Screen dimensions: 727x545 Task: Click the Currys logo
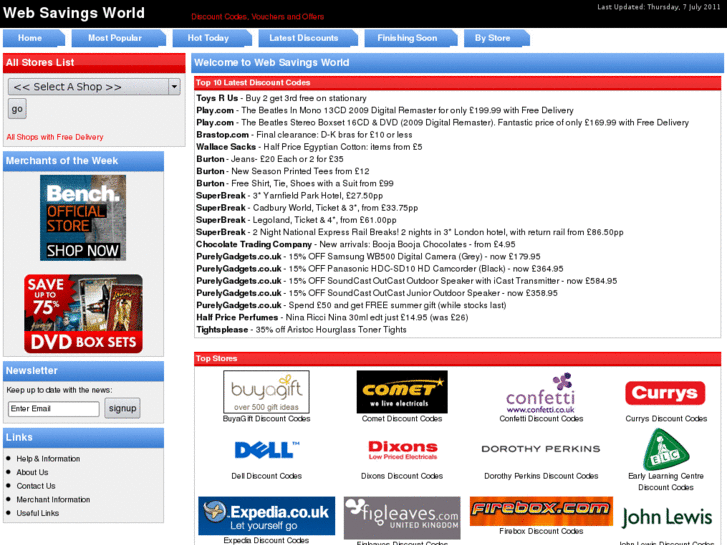665,393
